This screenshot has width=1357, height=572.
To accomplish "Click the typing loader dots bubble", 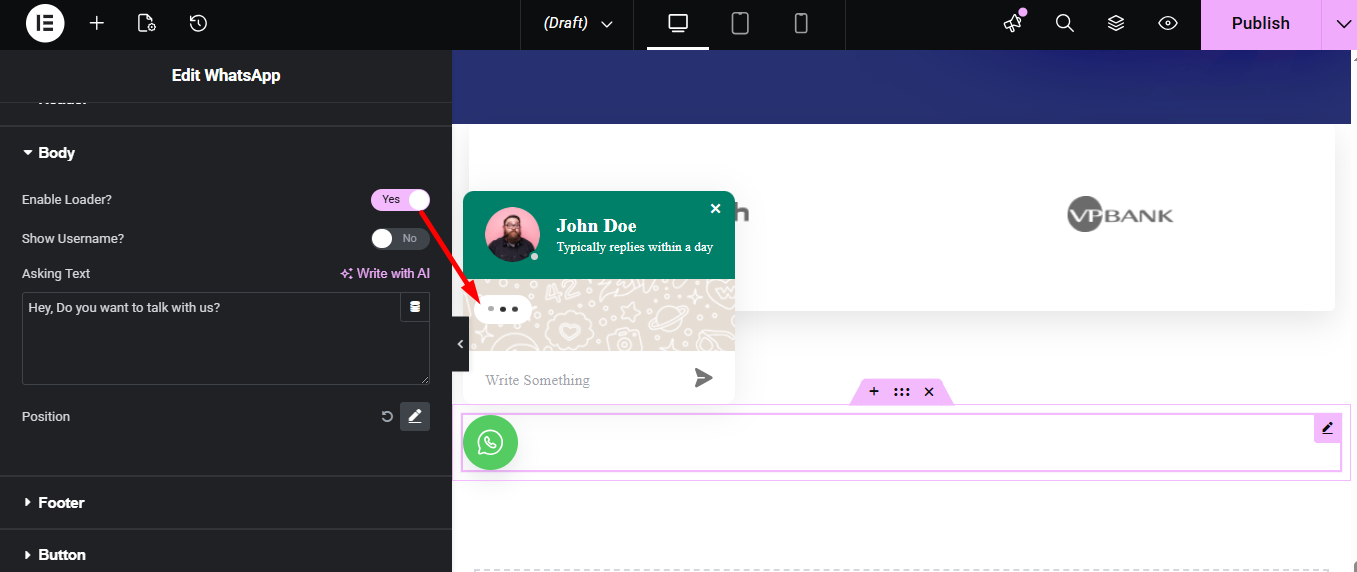I will 503,309.
